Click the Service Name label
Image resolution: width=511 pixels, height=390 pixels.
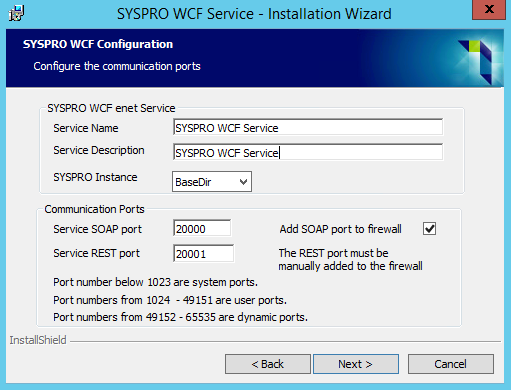click(x=86, y=128)
